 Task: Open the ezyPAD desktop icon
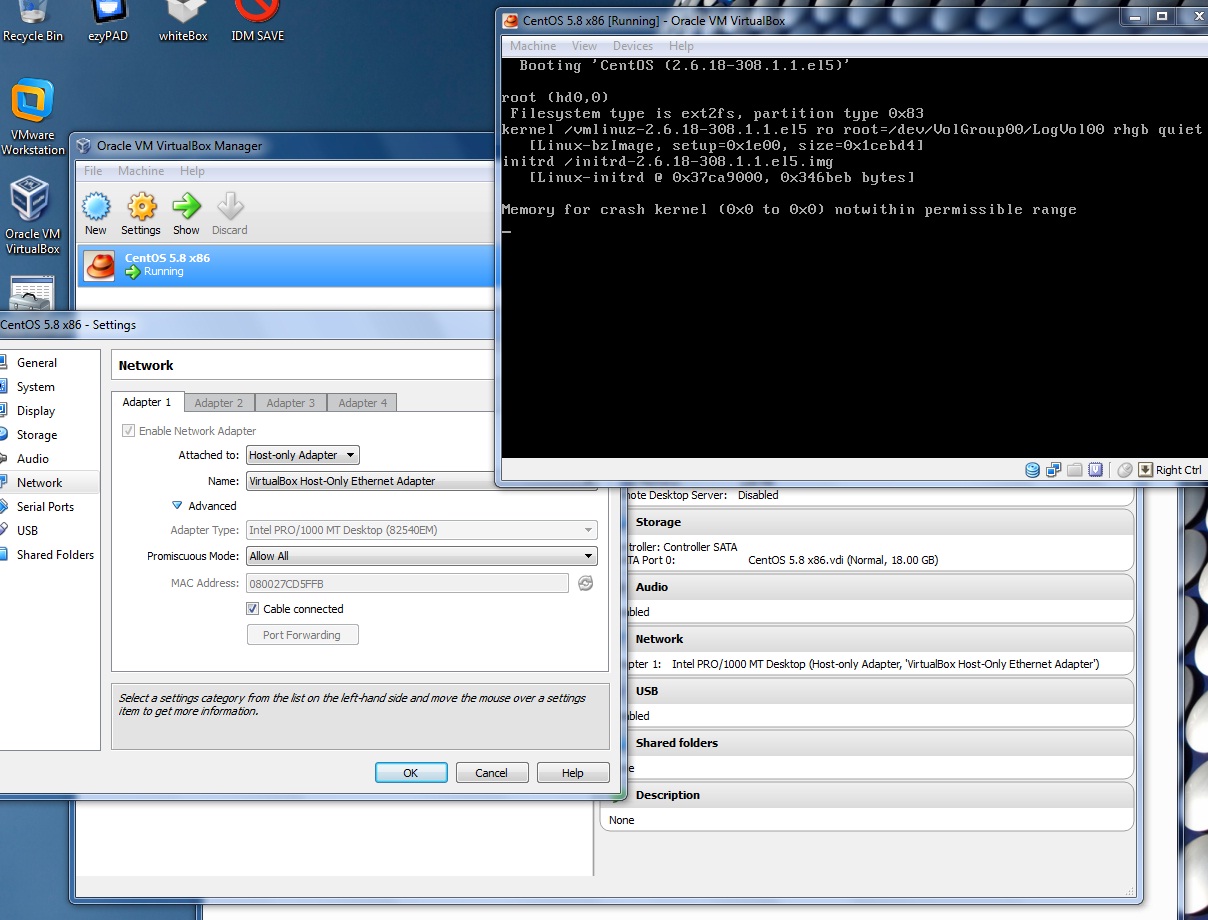click(108, 20)
